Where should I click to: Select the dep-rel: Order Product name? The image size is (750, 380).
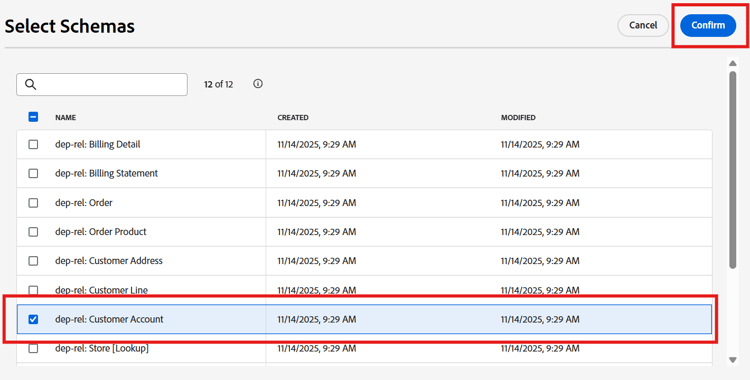(100, 232)
